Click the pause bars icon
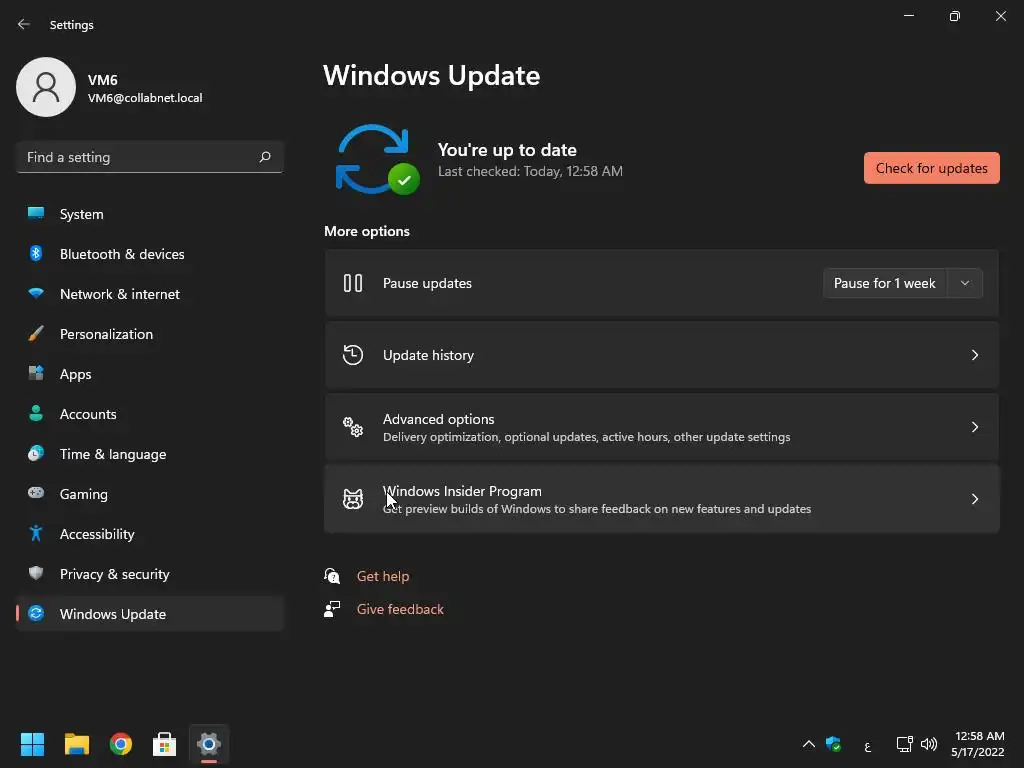The width and height of the screenshot is (1024, 768). pyautogui.click(x=353, y=283)
